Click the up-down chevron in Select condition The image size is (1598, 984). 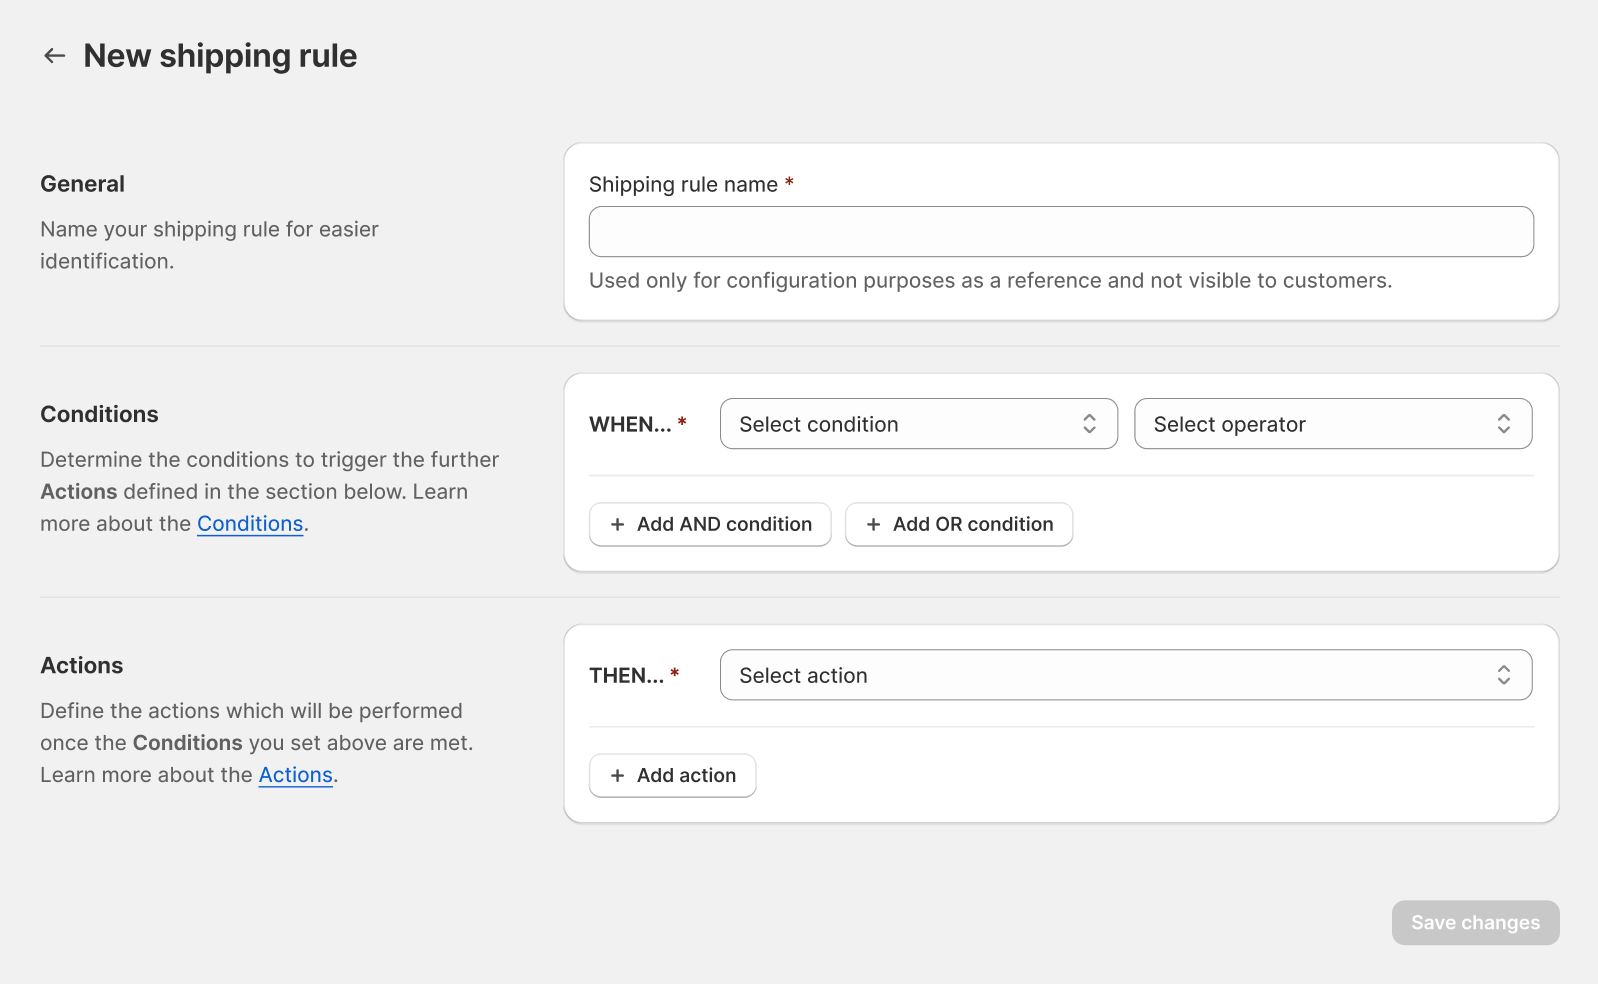pos(1089,424)
